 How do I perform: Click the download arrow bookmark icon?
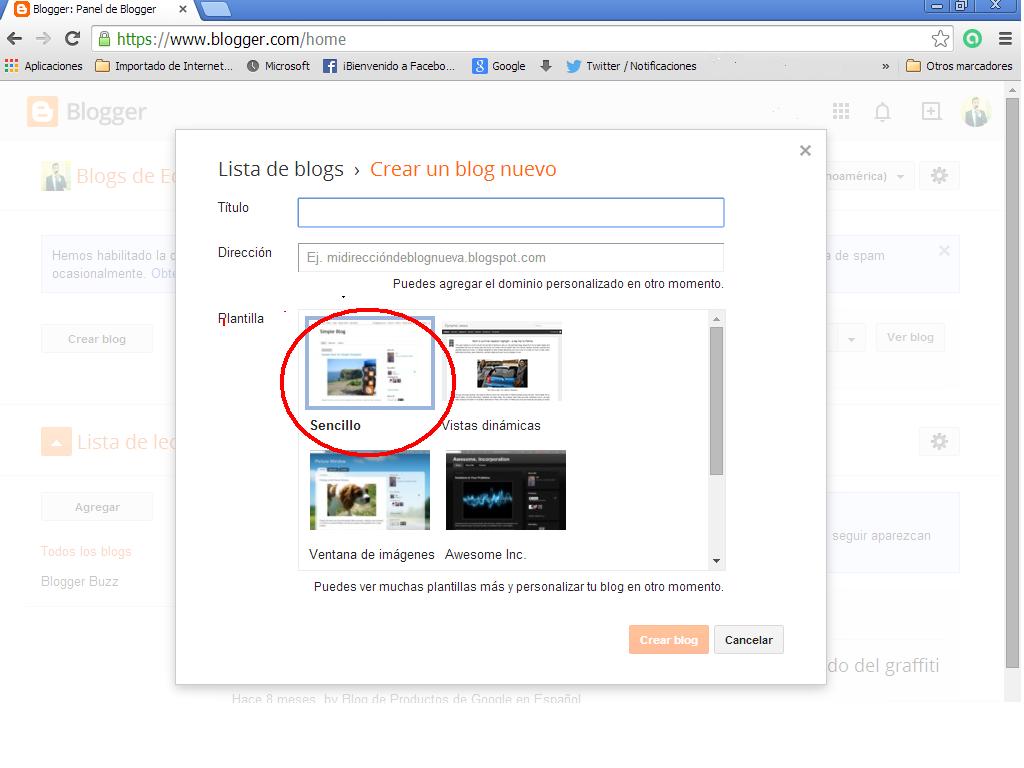point(546,66)
